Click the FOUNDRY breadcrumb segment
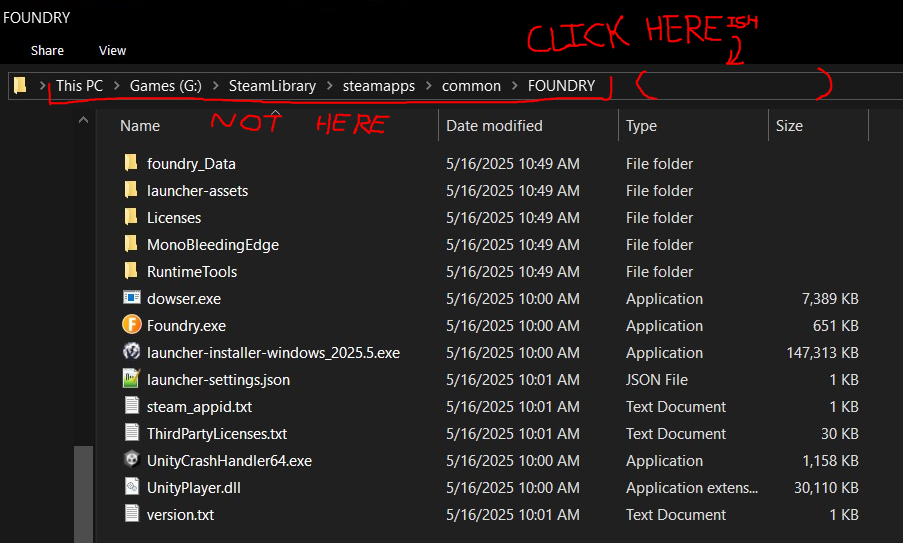 point(561,86)
